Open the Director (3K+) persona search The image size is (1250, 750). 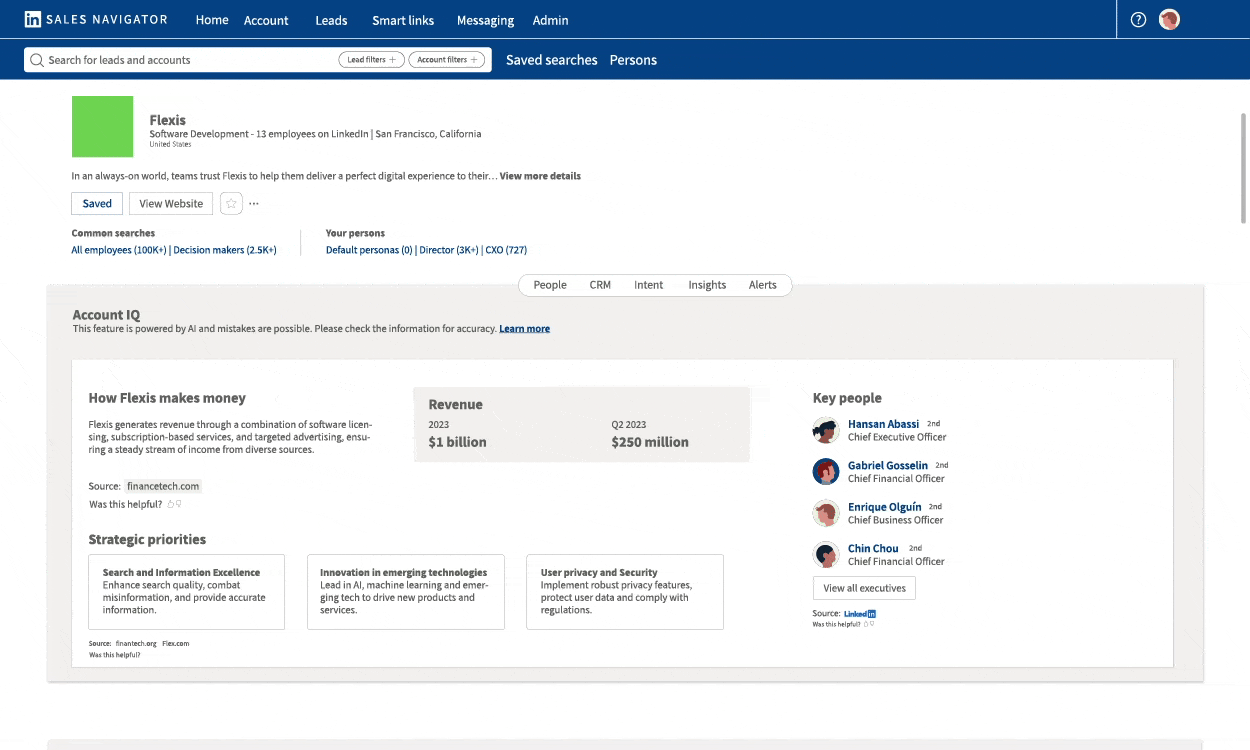(x=449, y=250)
